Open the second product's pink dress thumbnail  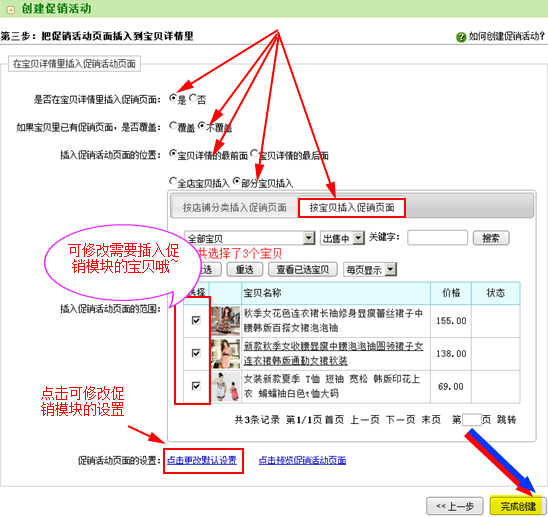click(225, 354)
